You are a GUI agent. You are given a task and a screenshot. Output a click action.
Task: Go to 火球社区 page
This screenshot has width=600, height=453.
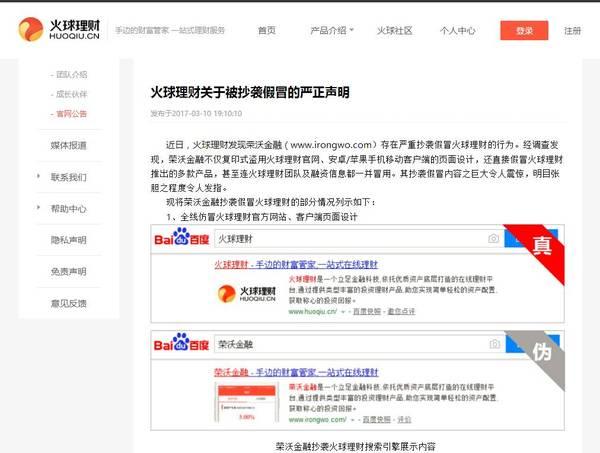pyautogui.click(x=395, y=31)
